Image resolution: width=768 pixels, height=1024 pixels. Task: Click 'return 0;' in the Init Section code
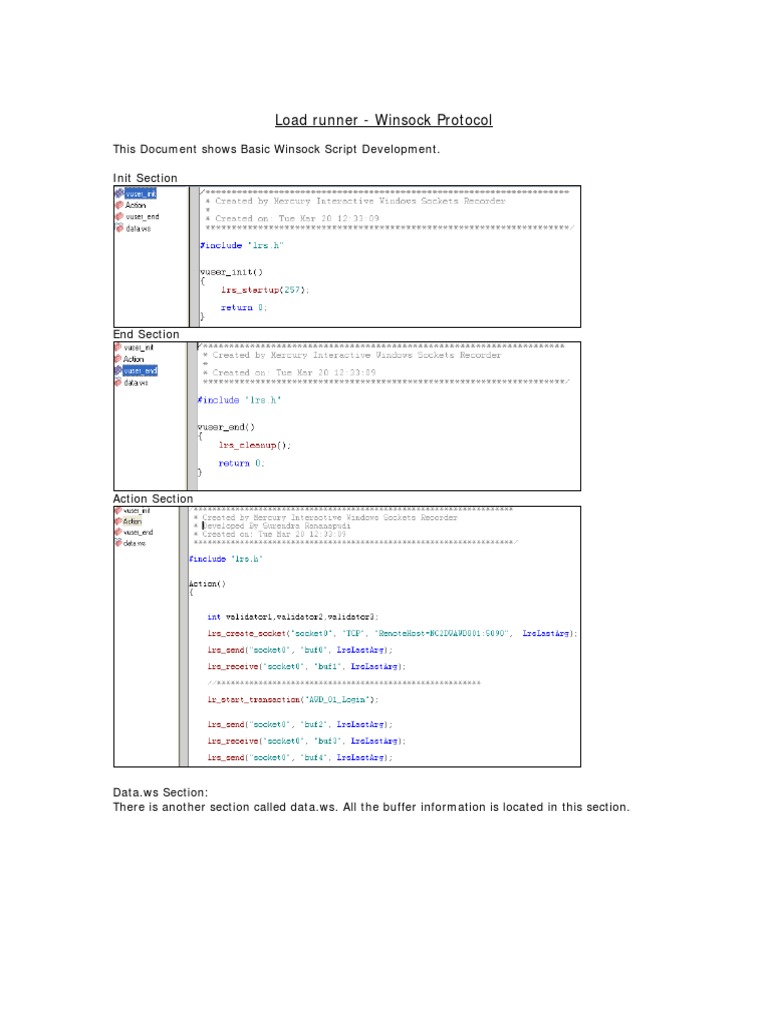[244, 308]
